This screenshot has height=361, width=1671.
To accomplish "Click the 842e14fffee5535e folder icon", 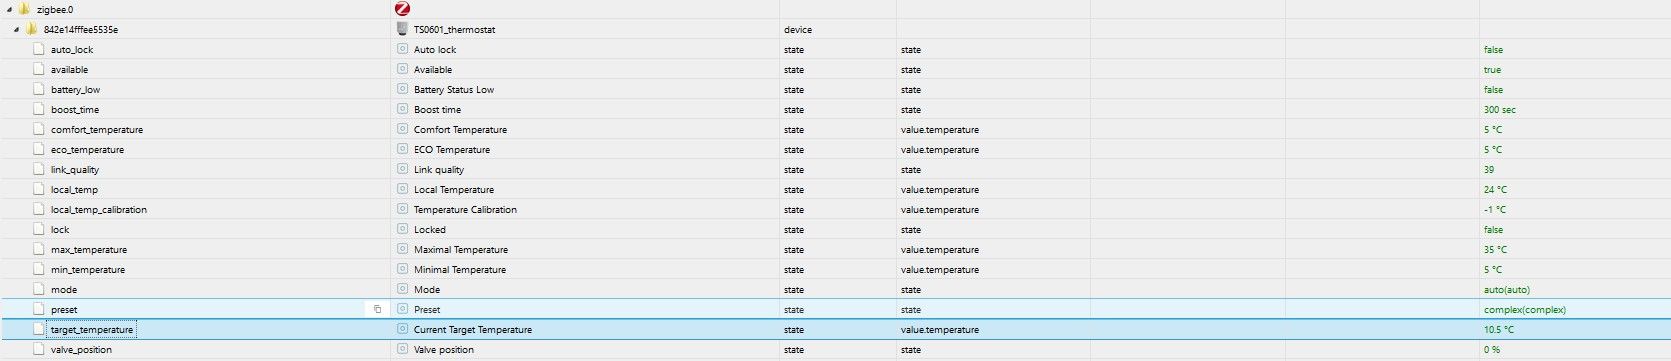I will (32, 29).
